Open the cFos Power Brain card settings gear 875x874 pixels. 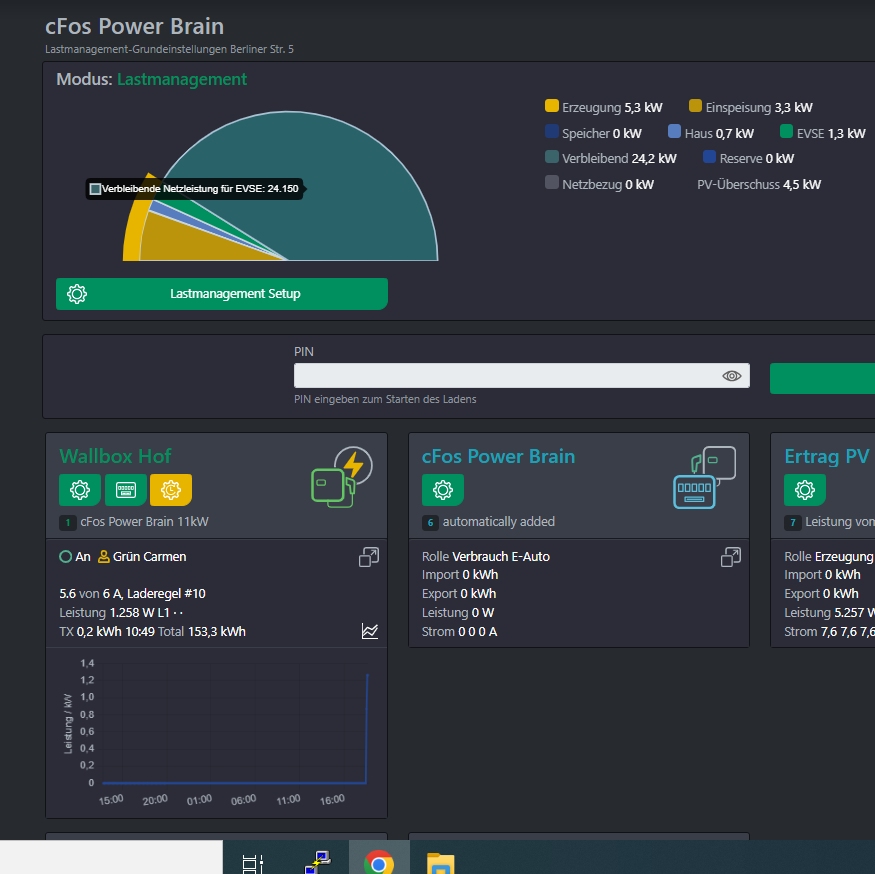(443, 489)
